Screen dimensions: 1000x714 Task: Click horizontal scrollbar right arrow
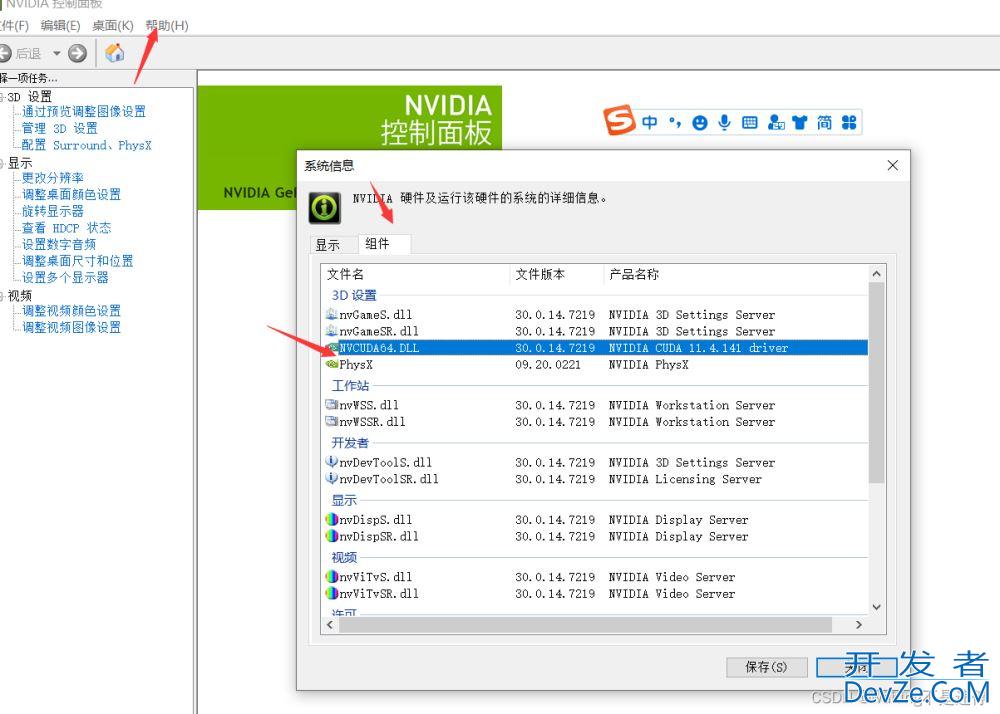859,625
